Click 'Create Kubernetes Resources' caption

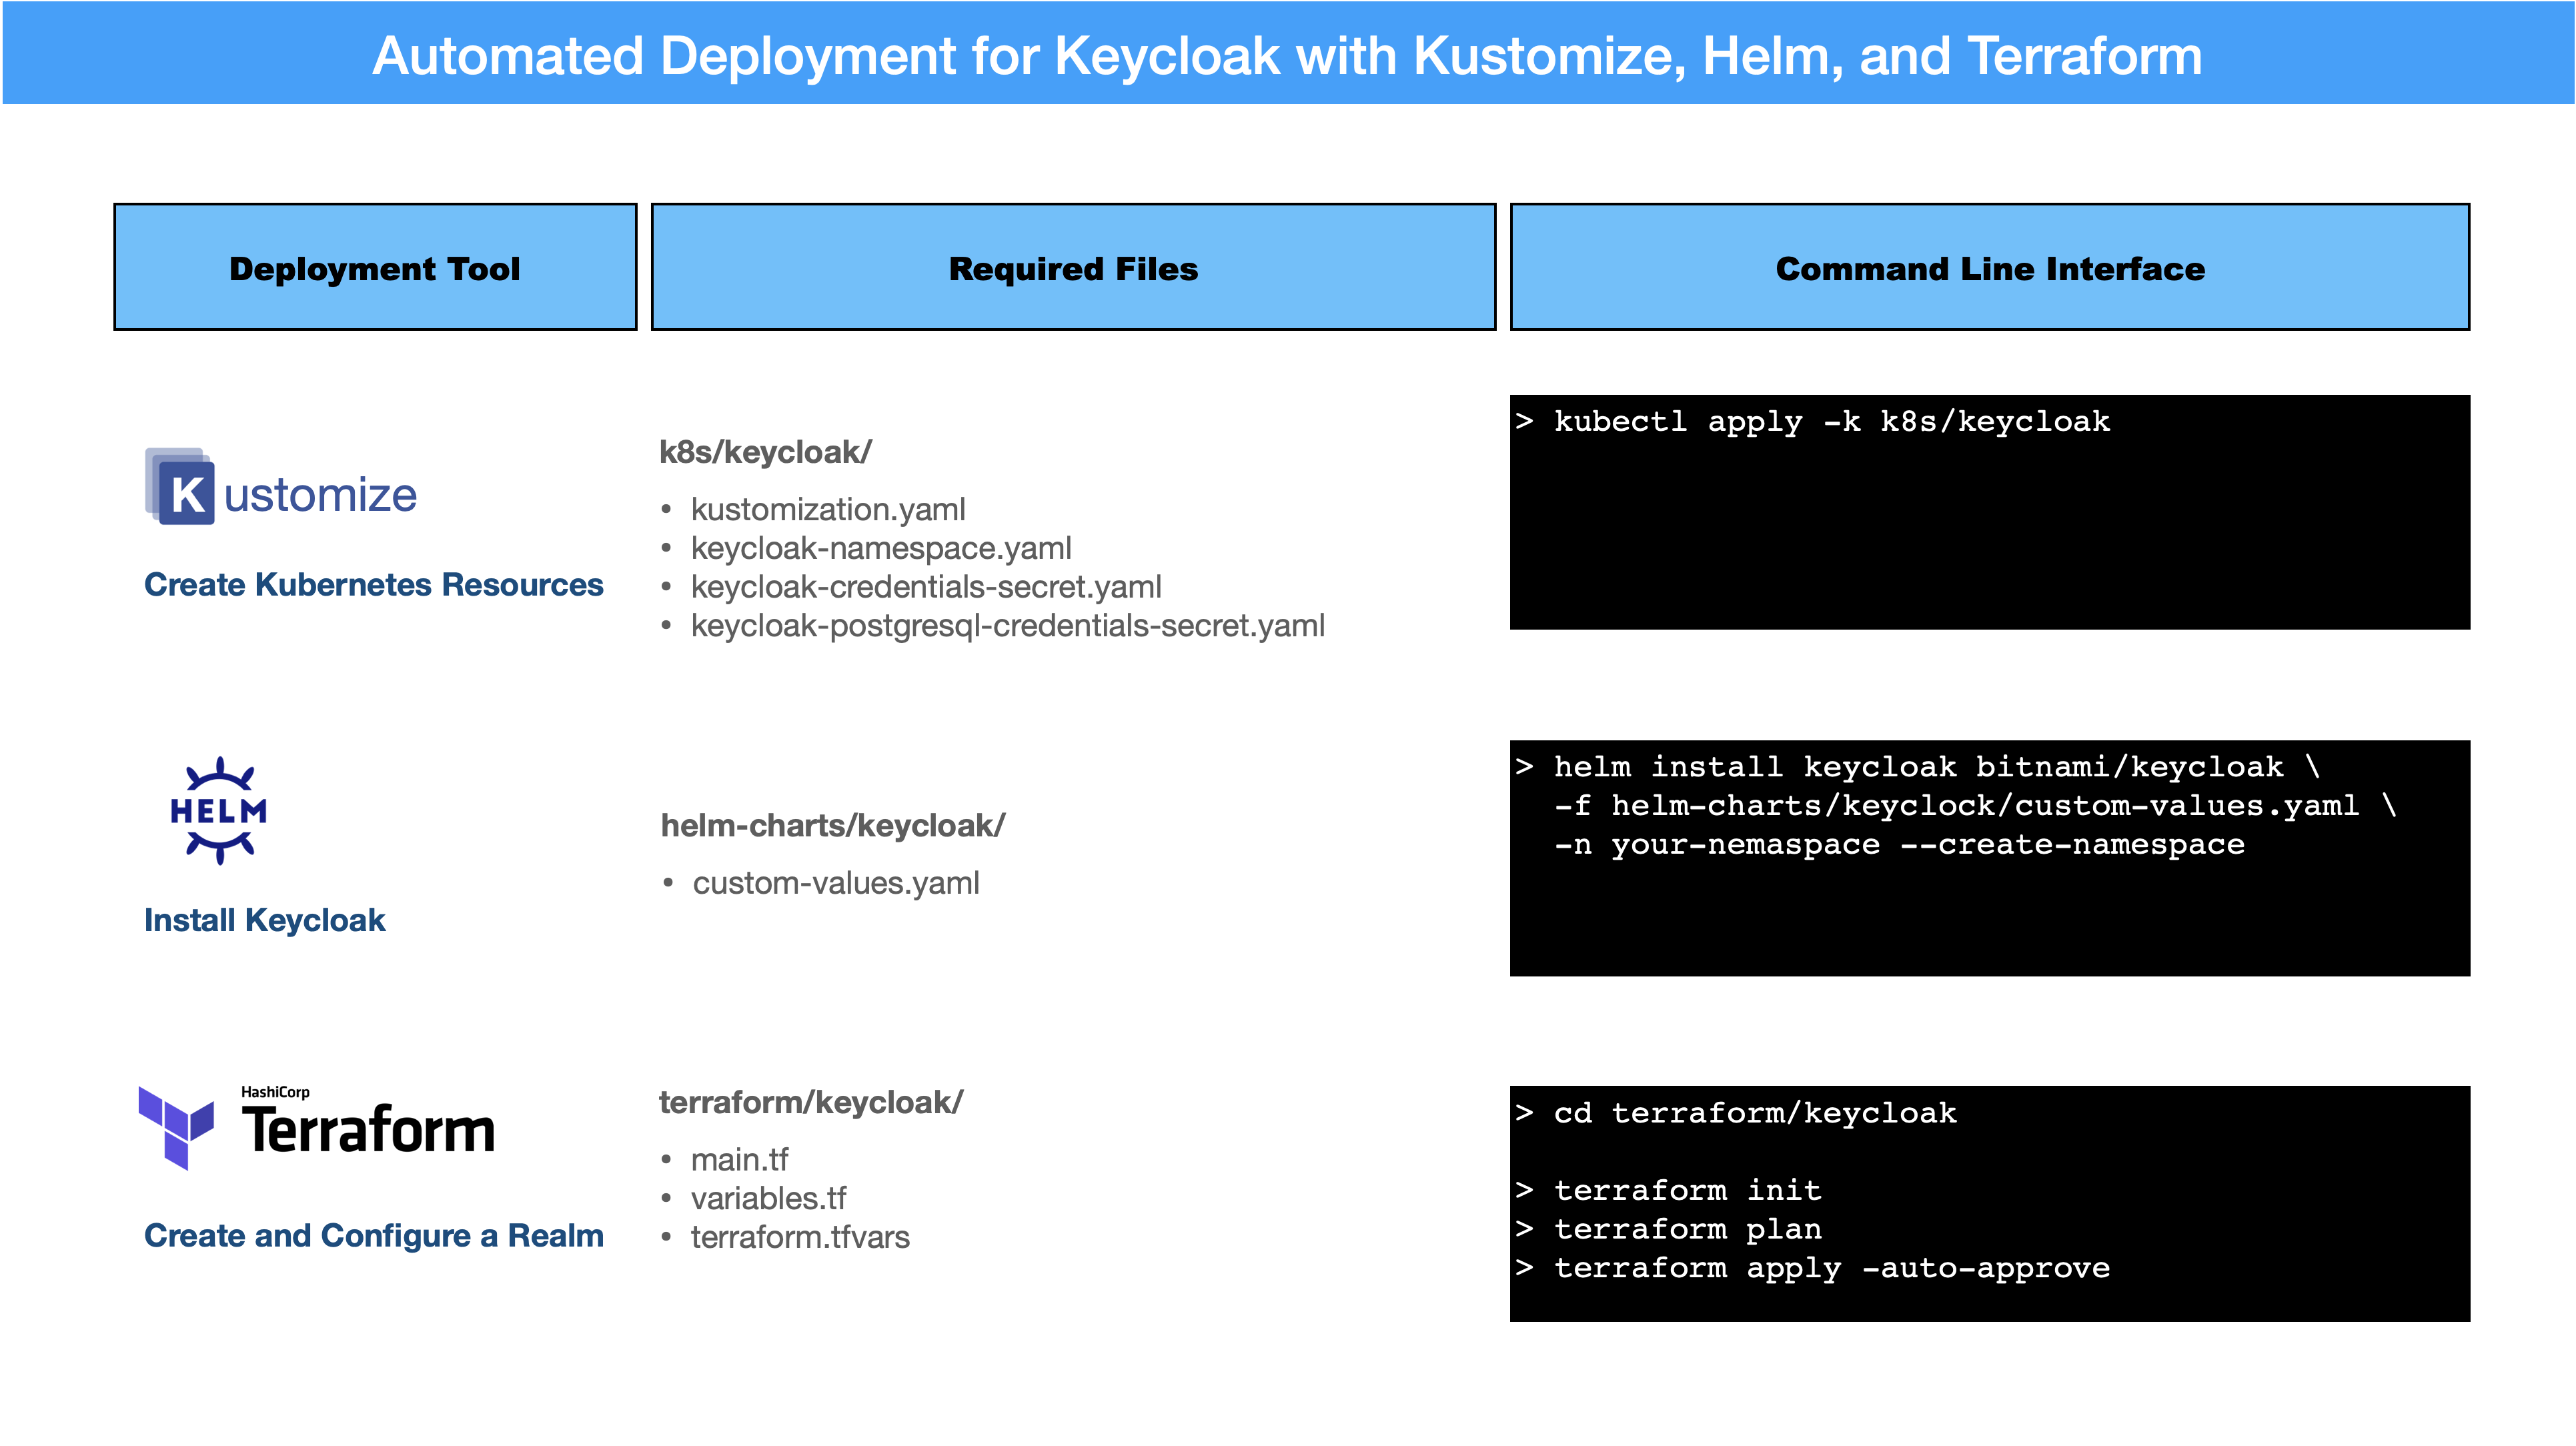click(374, 584)
